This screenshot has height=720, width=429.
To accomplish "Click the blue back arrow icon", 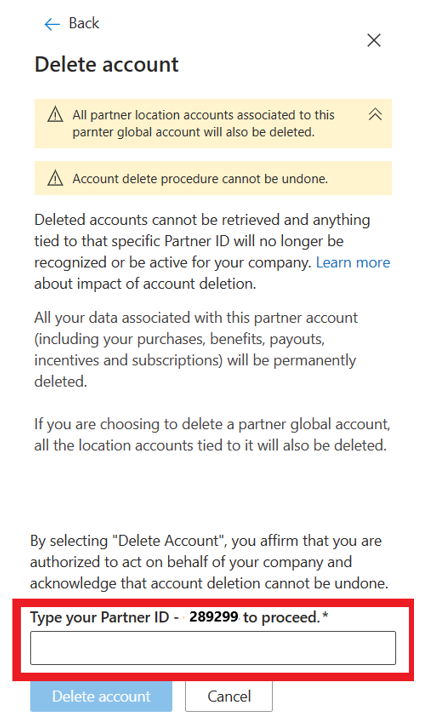I will click(52, 24).
